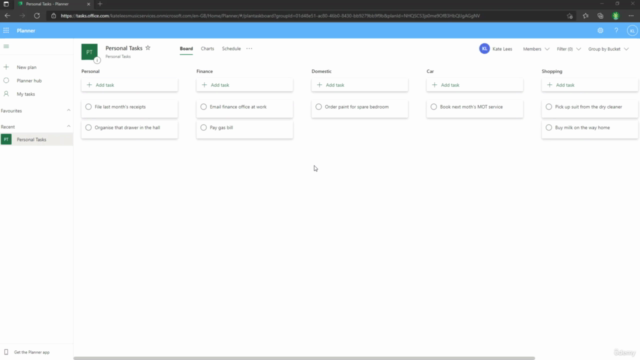The image size is (640, 360).
Task: Click the green PT plan logo
Action: click(89, 52)
